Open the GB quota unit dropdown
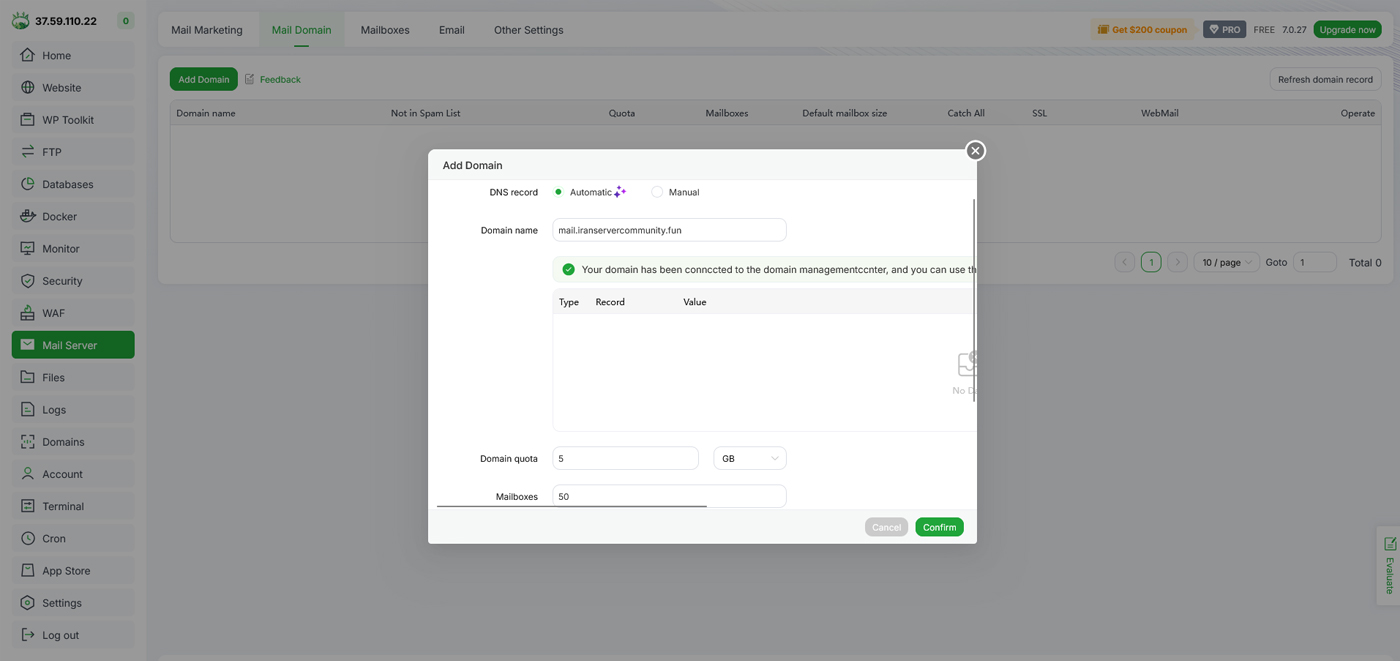The height and width of the screenshot is (661, 1400). 749,458
